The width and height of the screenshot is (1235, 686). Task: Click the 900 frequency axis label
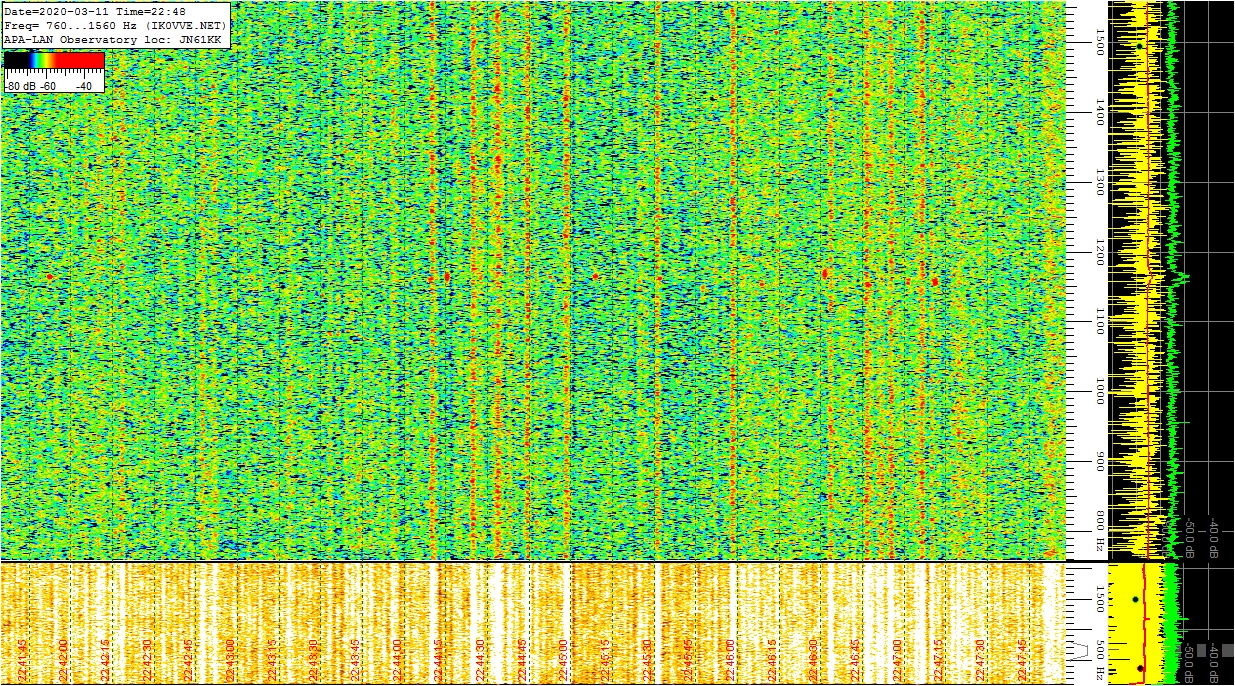pyautogui.click(x=1100, y=462)
